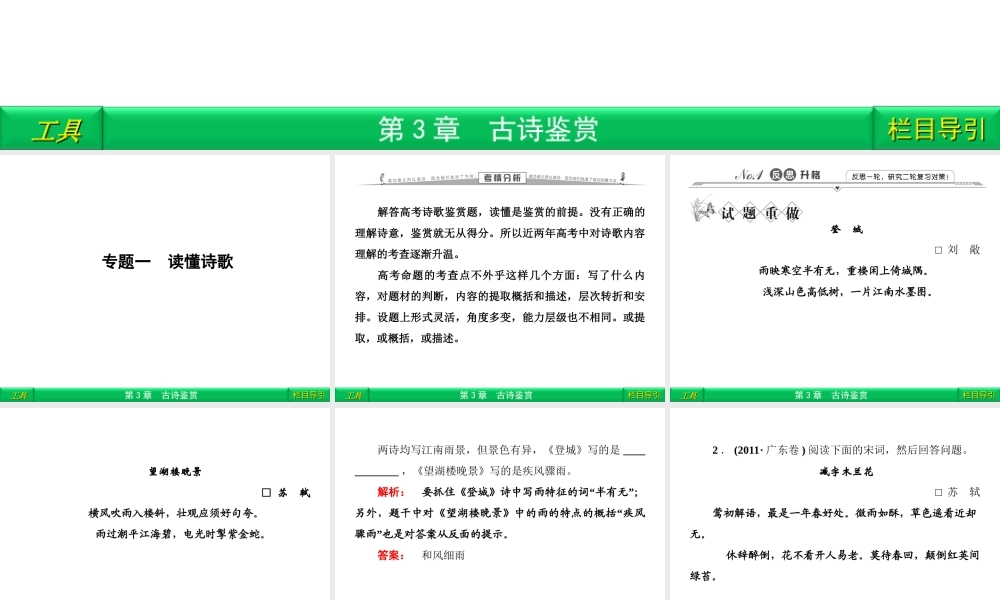Click 栏目导引 in the 专题一 slide footer
Image resolution: width=1000 pixels, height=600 pixels.
click(x=309, y=395)
